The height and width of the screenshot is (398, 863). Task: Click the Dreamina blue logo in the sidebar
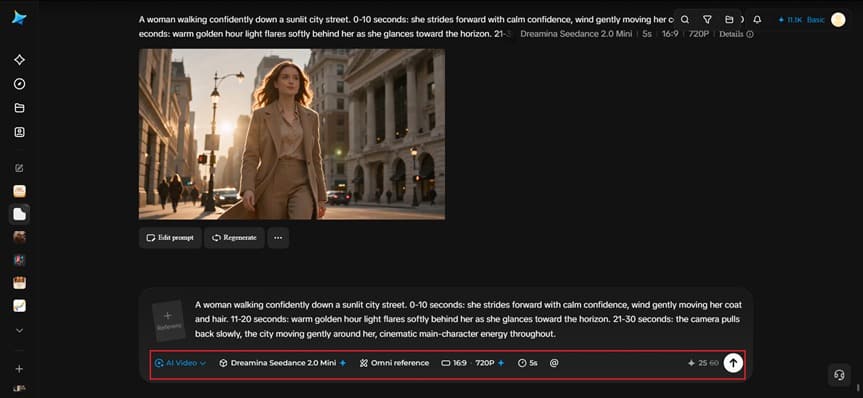click(x=19, y=18)
